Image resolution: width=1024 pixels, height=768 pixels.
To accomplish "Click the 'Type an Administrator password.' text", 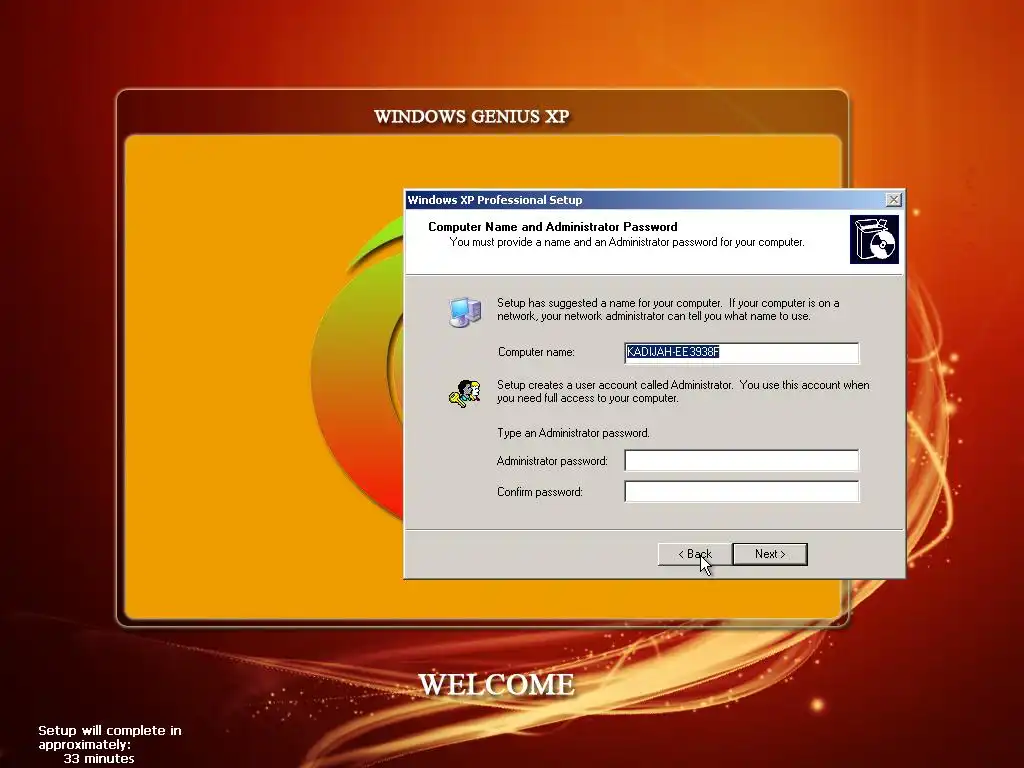I will [x=573, y=433].
